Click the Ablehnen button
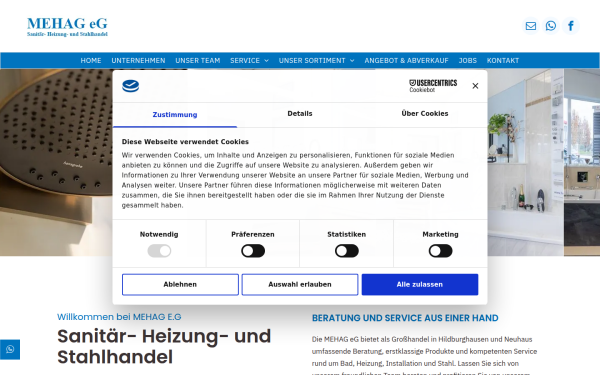 [180, 284]
